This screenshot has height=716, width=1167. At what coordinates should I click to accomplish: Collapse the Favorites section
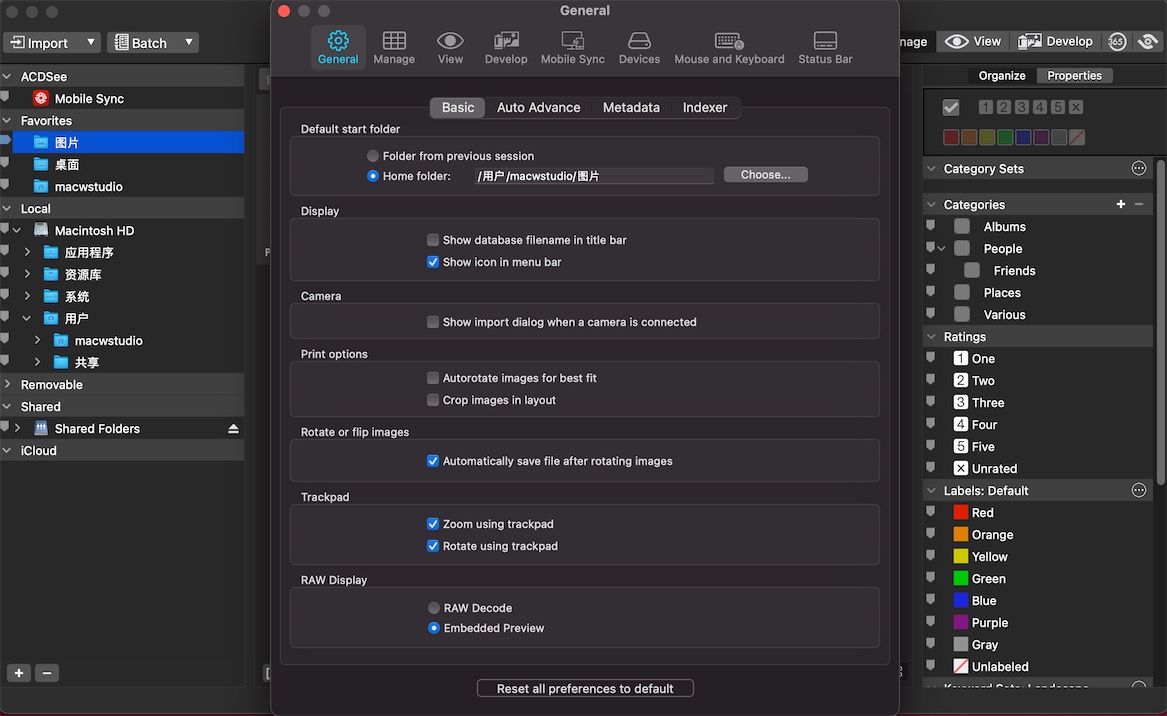[x=7, y=121]
